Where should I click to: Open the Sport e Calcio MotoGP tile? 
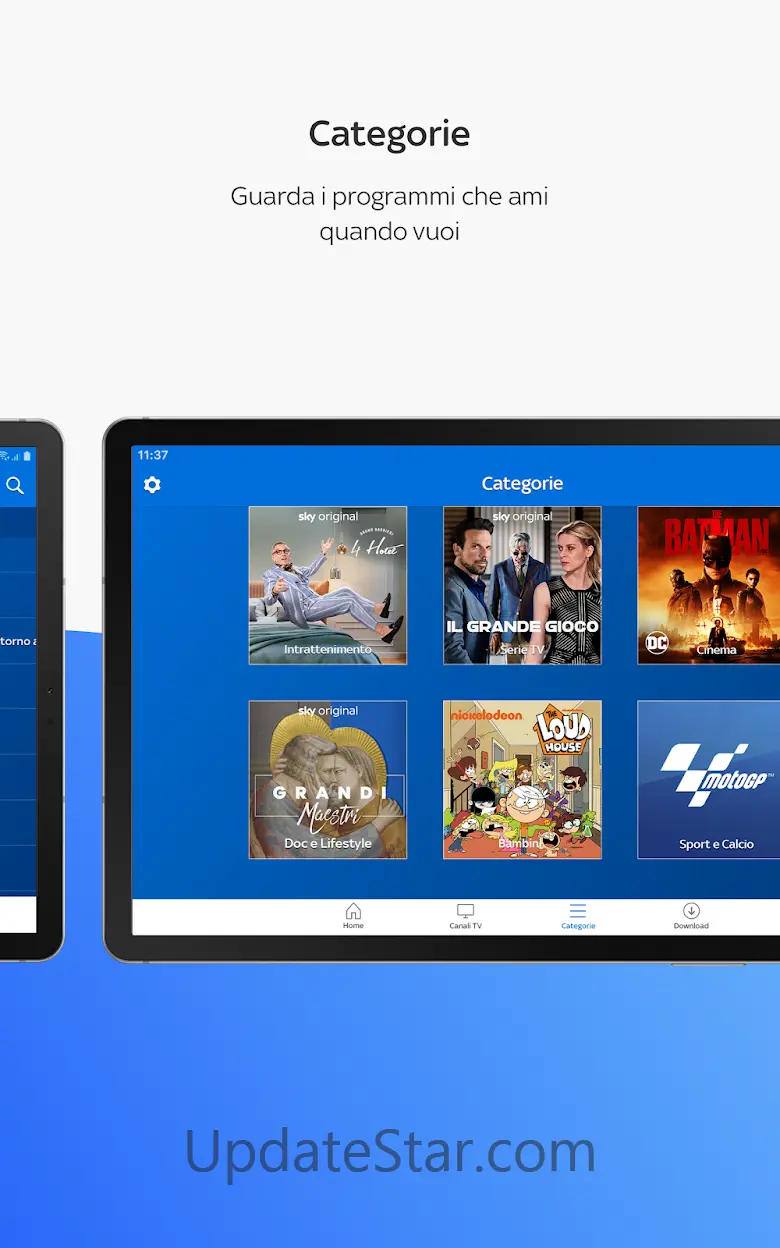709,779
